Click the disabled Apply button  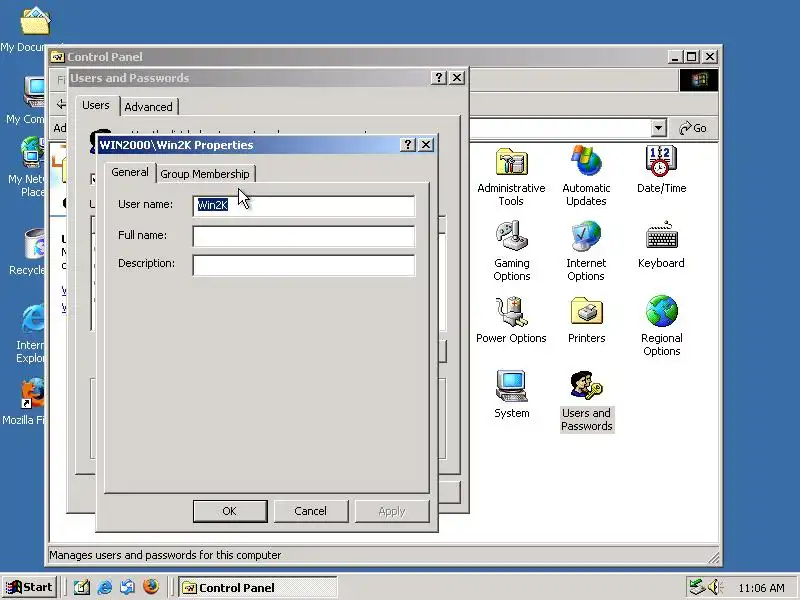392,511
